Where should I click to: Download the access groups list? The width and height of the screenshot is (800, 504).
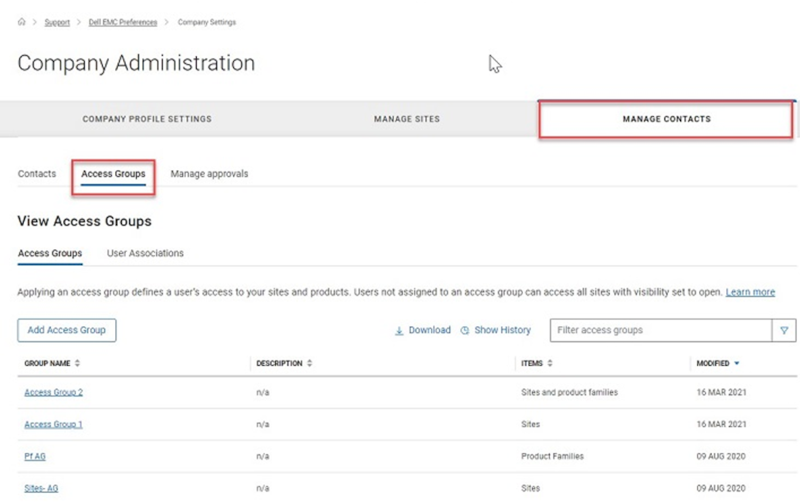coord(423,330)
